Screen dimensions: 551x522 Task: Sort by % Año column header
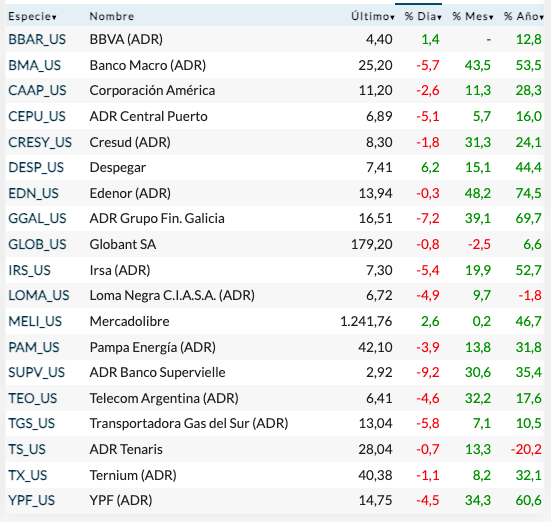click(524, 16)
